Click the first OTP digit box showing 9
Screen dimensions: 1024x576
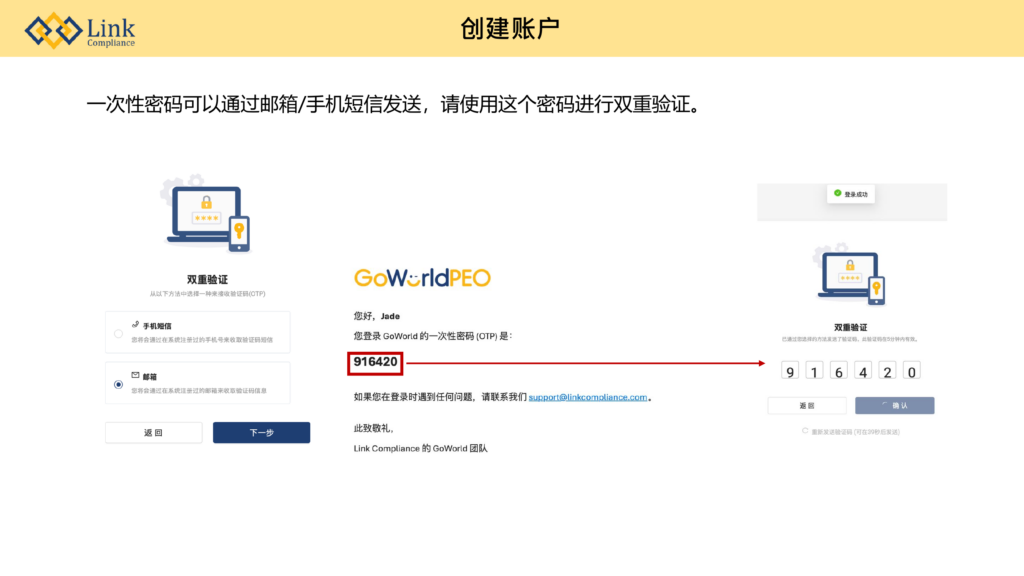[x=790, y=372]
